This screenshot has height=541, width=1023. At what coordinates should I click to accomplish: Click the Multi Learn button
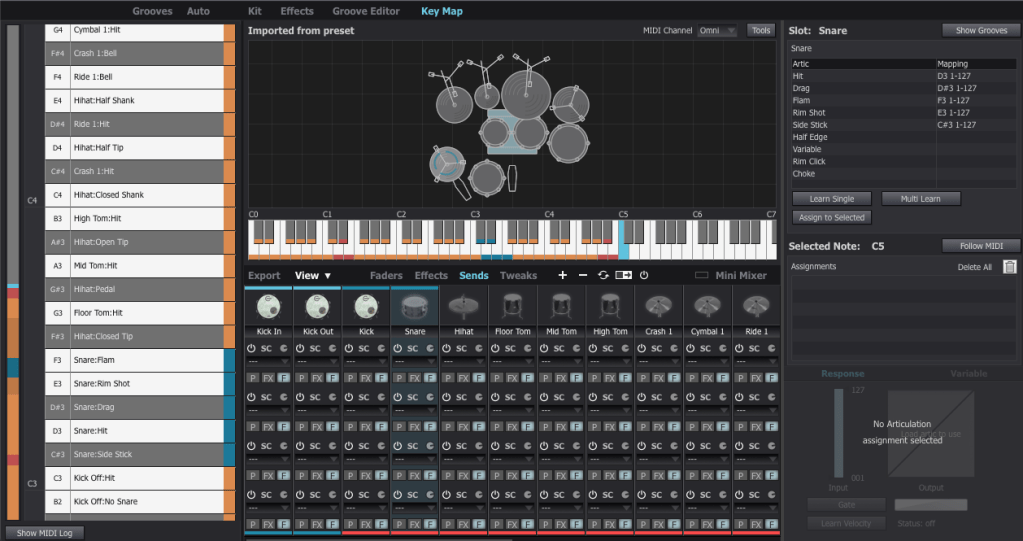click(x=920, y=199)
